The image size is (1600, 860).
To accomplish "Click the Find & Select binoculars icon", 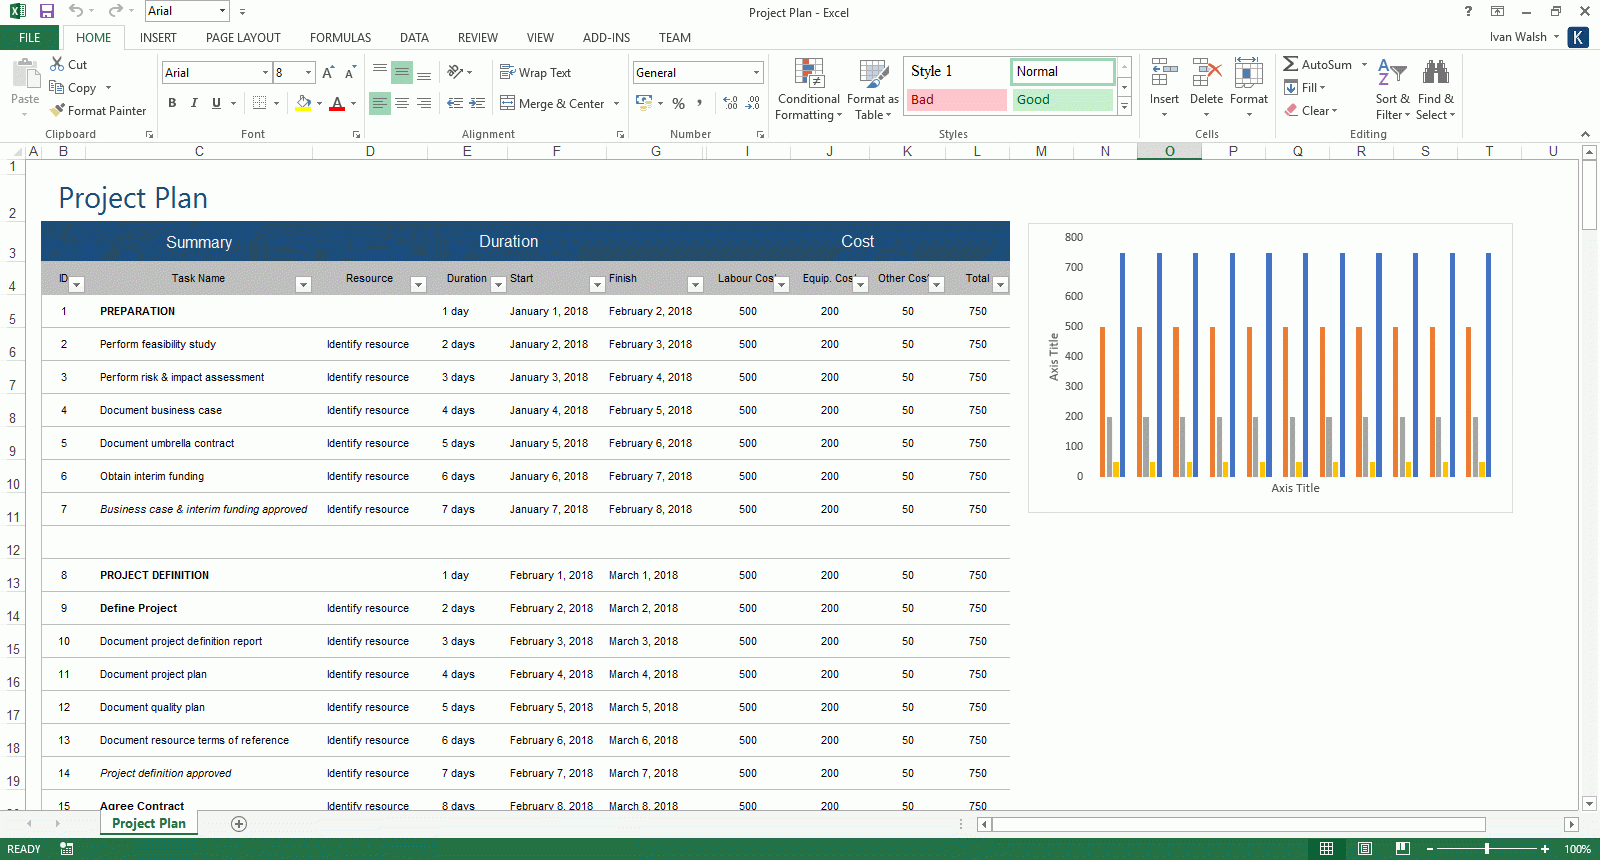I will 1435,73.
